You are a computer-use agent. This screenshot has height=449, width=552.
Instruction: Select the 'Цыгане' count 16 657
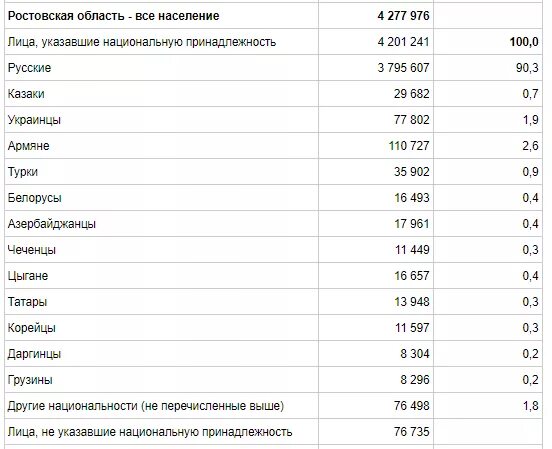[412, 276]
